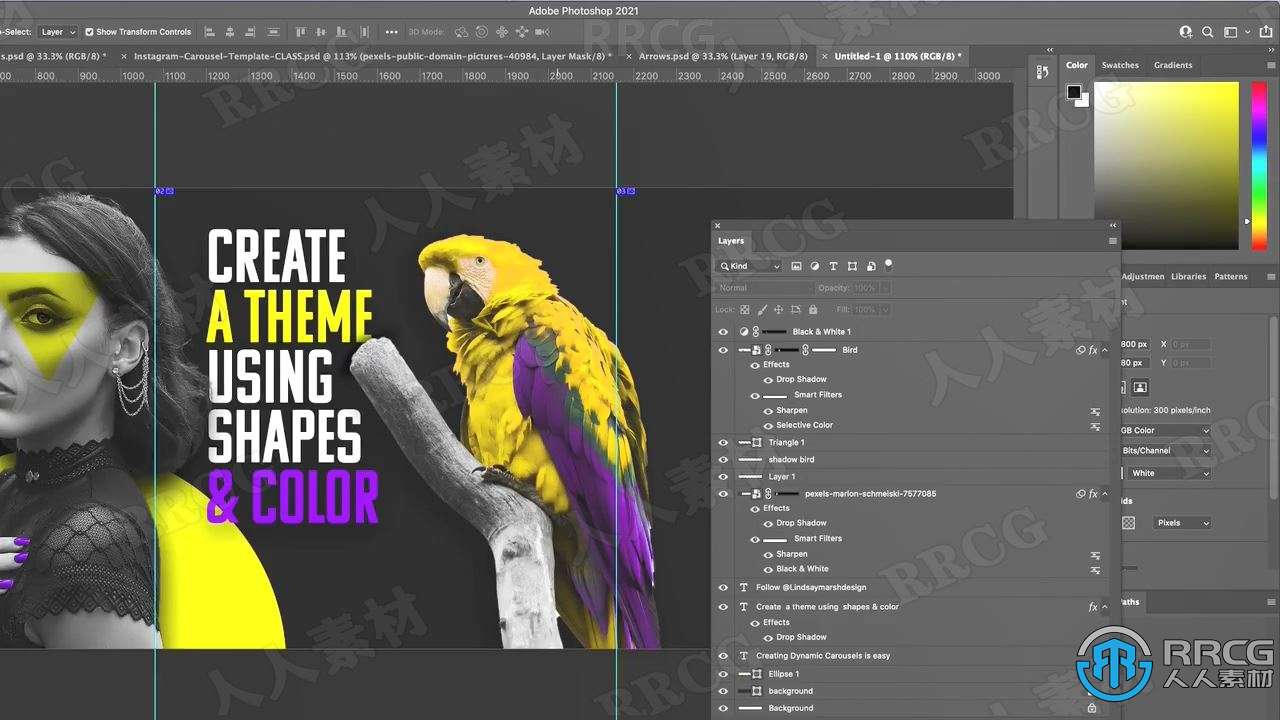Click the lock all padlock icon
1280x720 pixels.
click(x=813, y=310)
